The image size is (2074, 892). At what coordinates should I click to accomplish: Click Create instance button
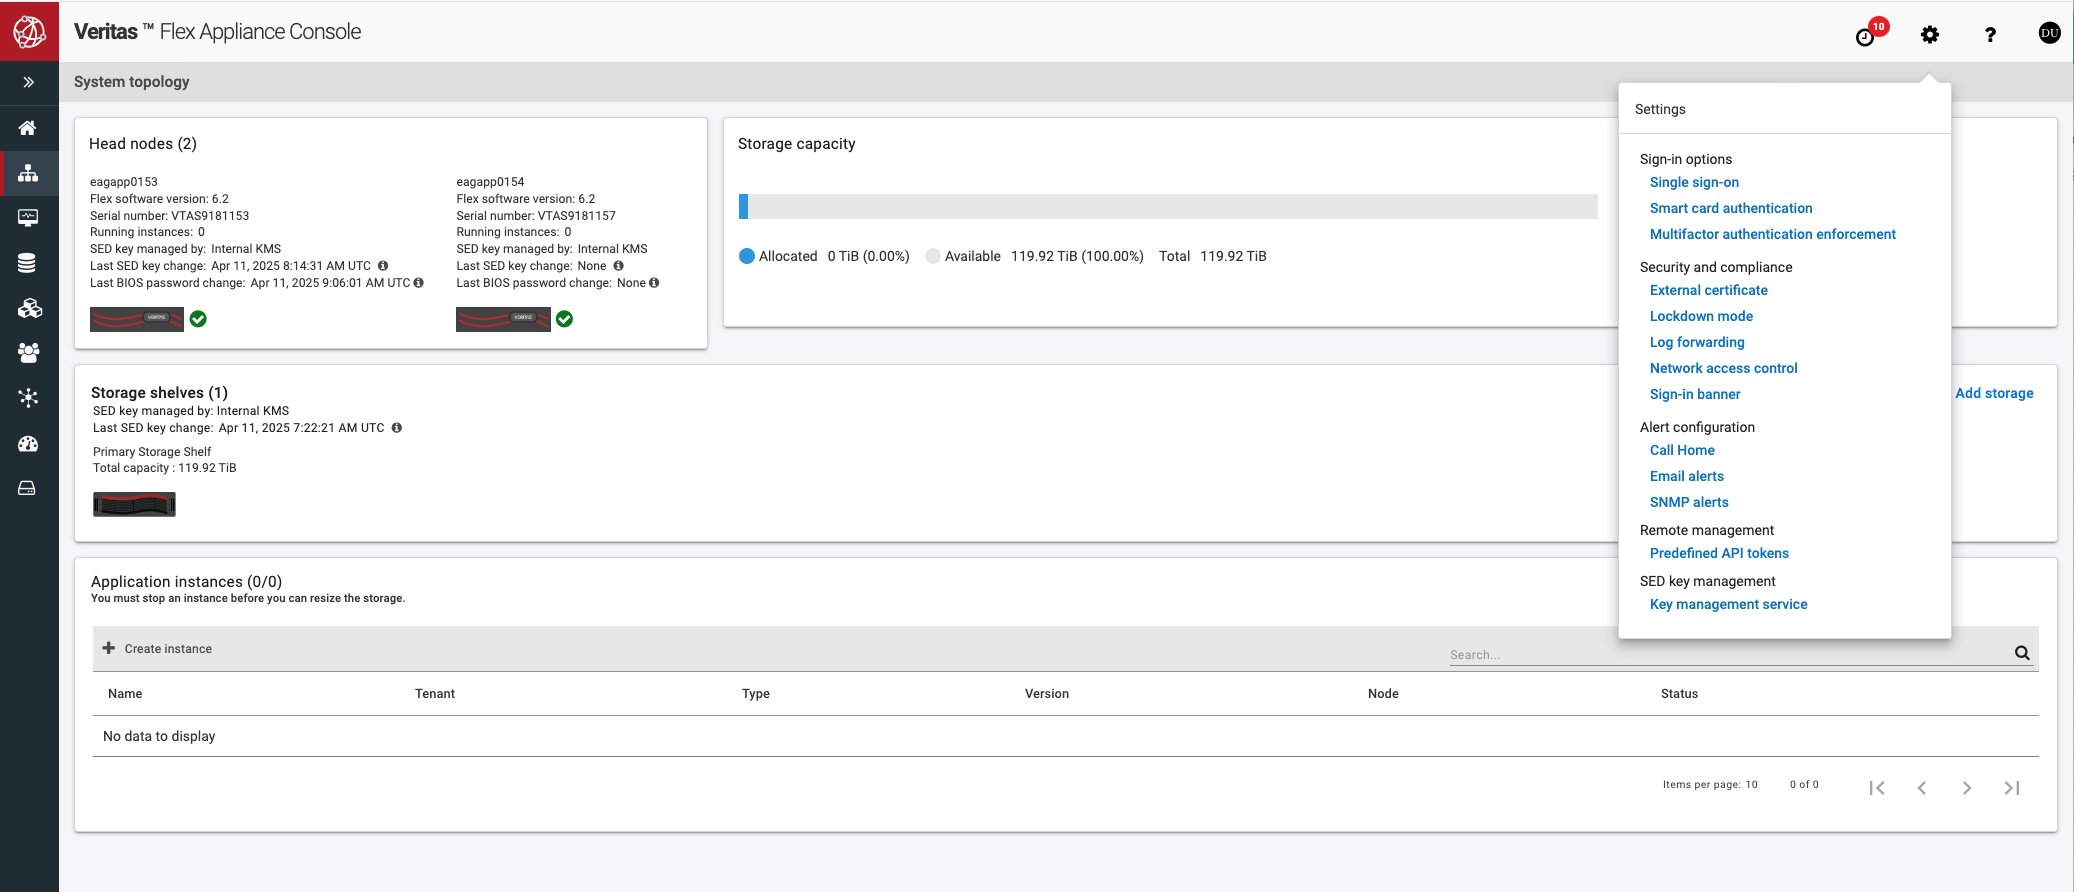point(158,649)
